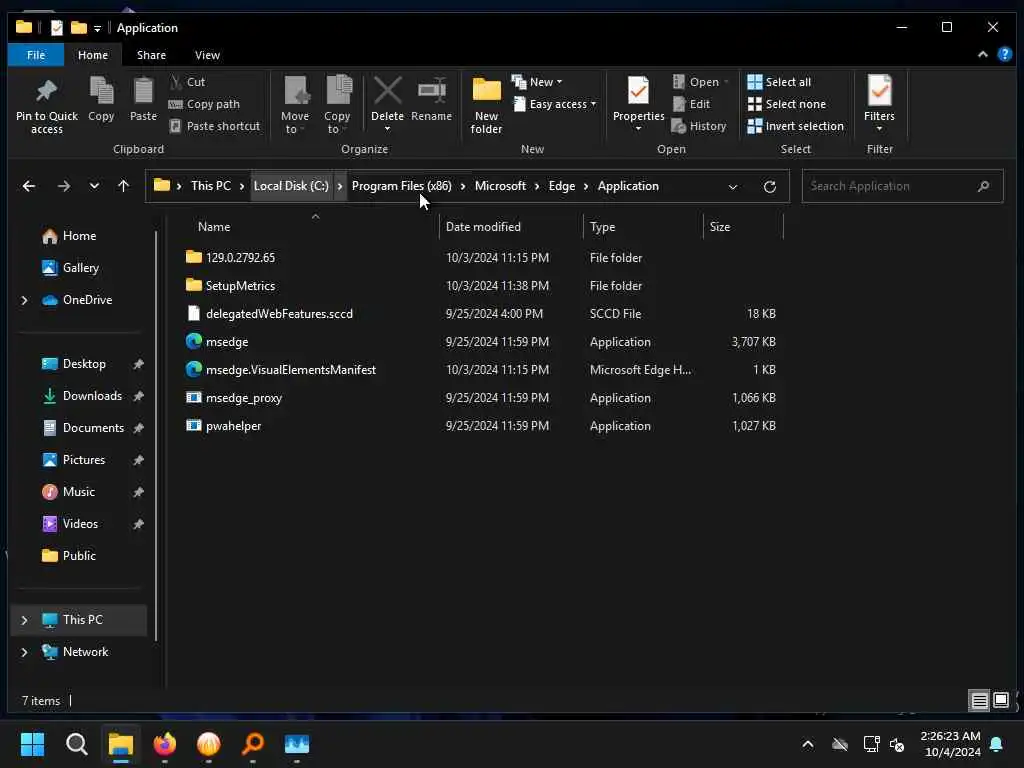Click Edge breadcrumb in address bar

pyautogui.click(x=562, y=186)
